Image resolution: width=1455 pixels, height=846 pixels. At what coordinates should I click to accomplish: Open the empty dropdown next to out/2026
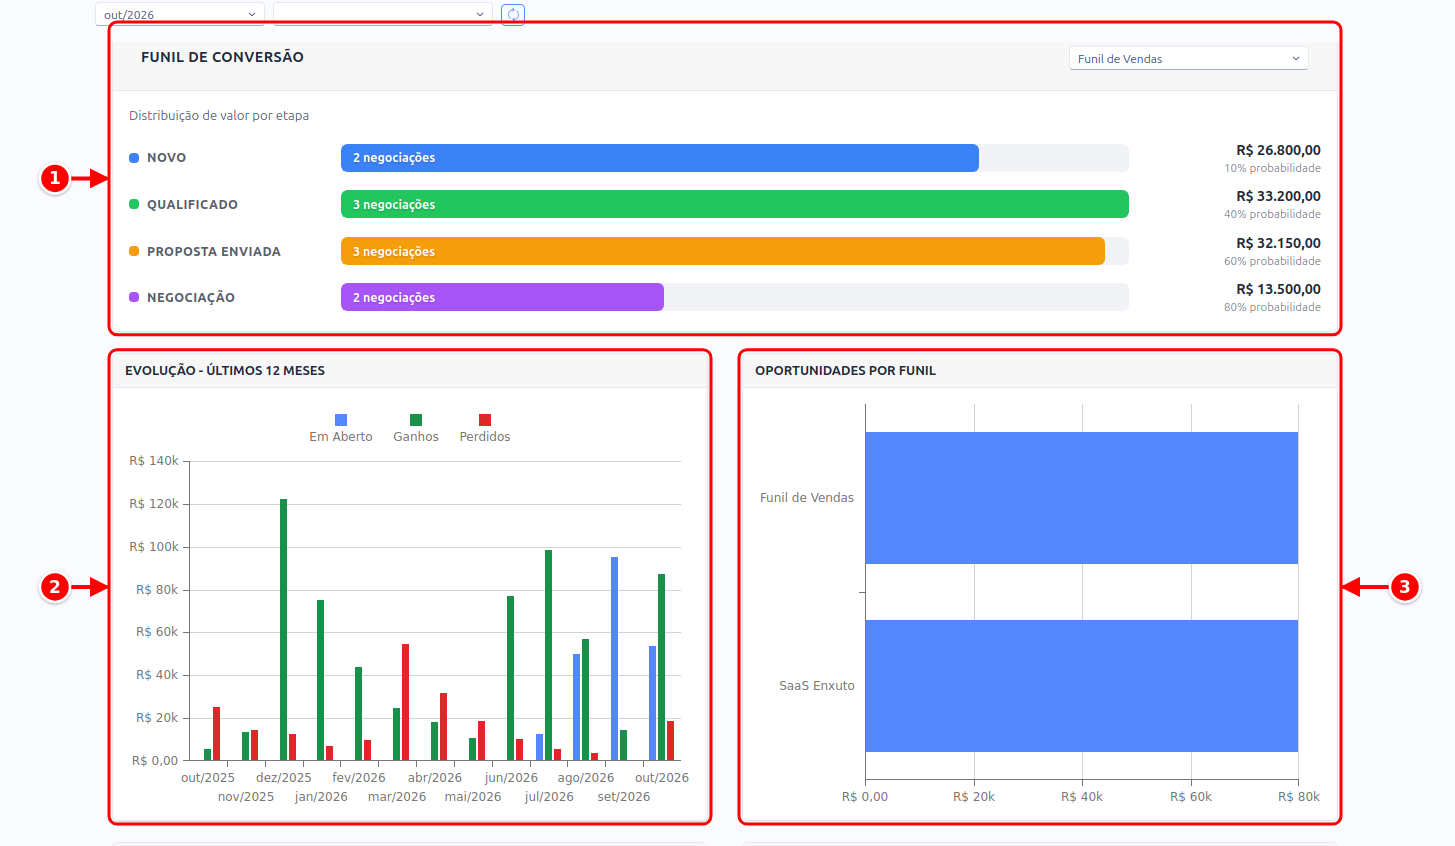(x=383, y=14)
